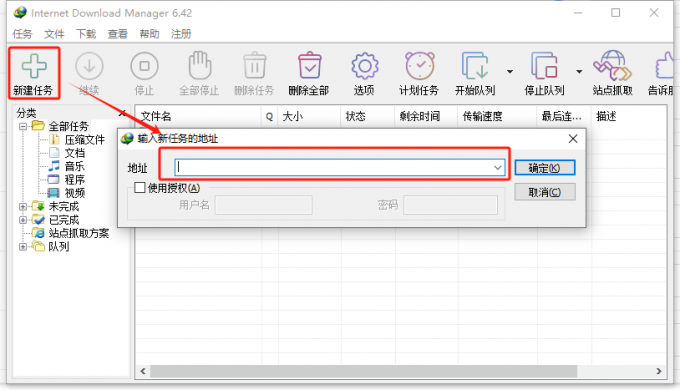Sort by 最后连… column header

tap(564, 116)
